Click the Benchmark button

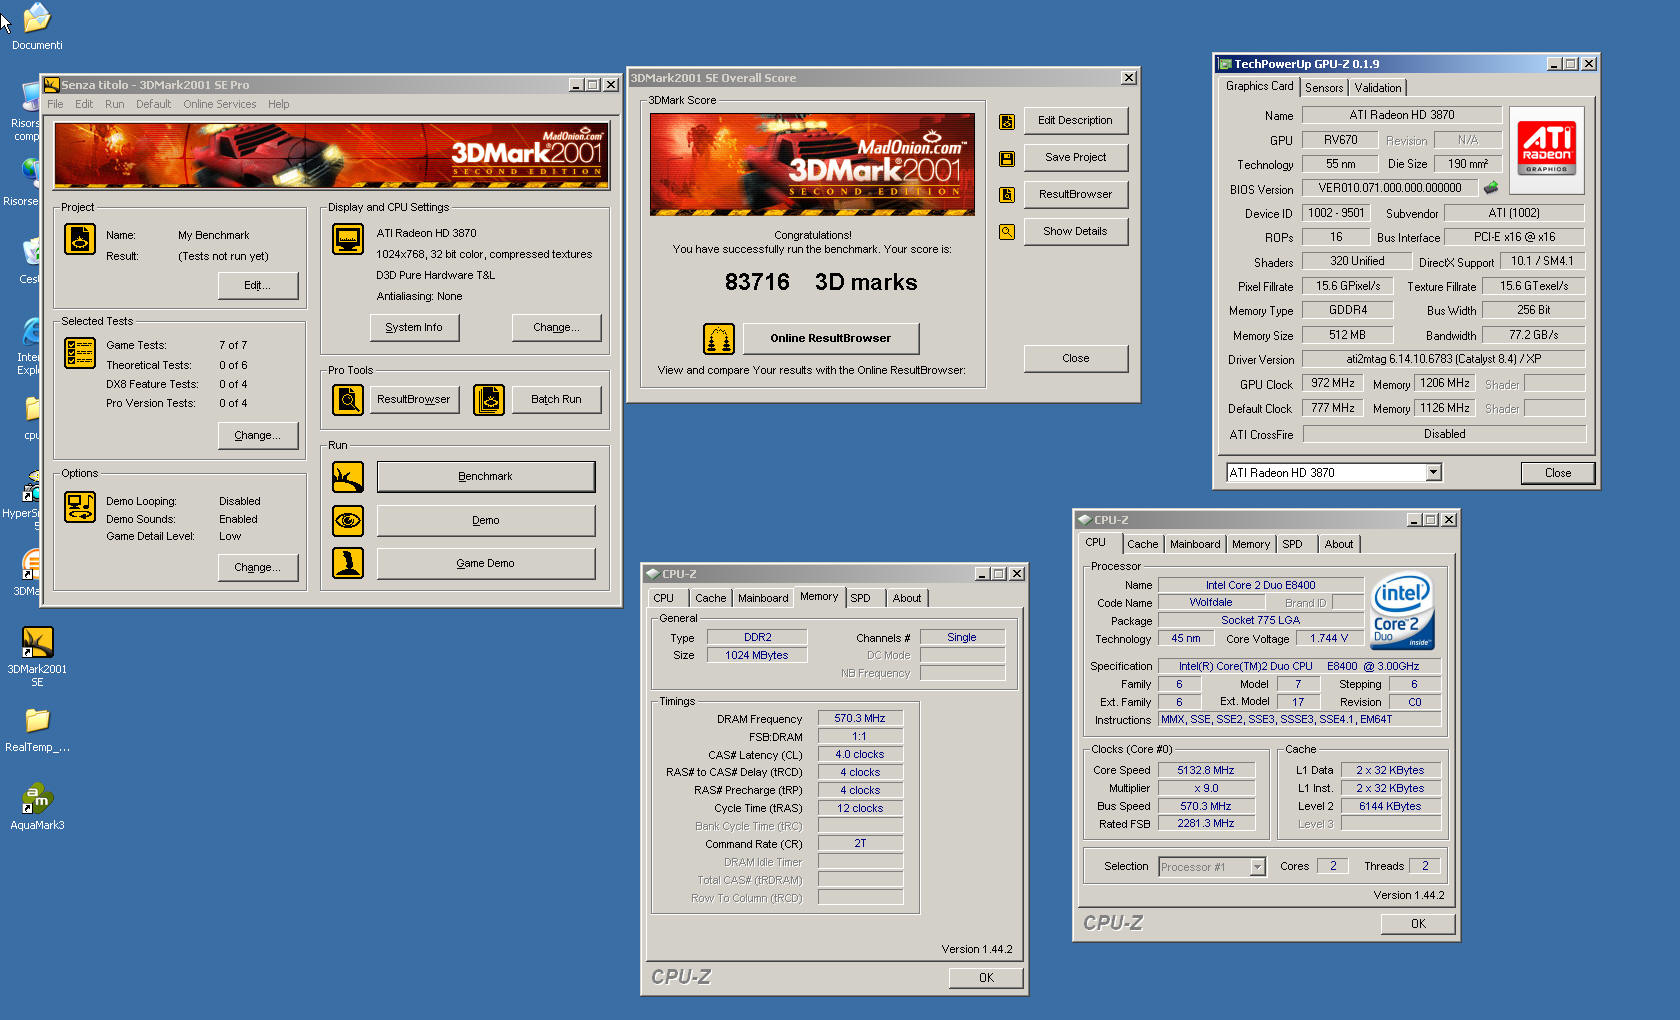pos(486,477)
